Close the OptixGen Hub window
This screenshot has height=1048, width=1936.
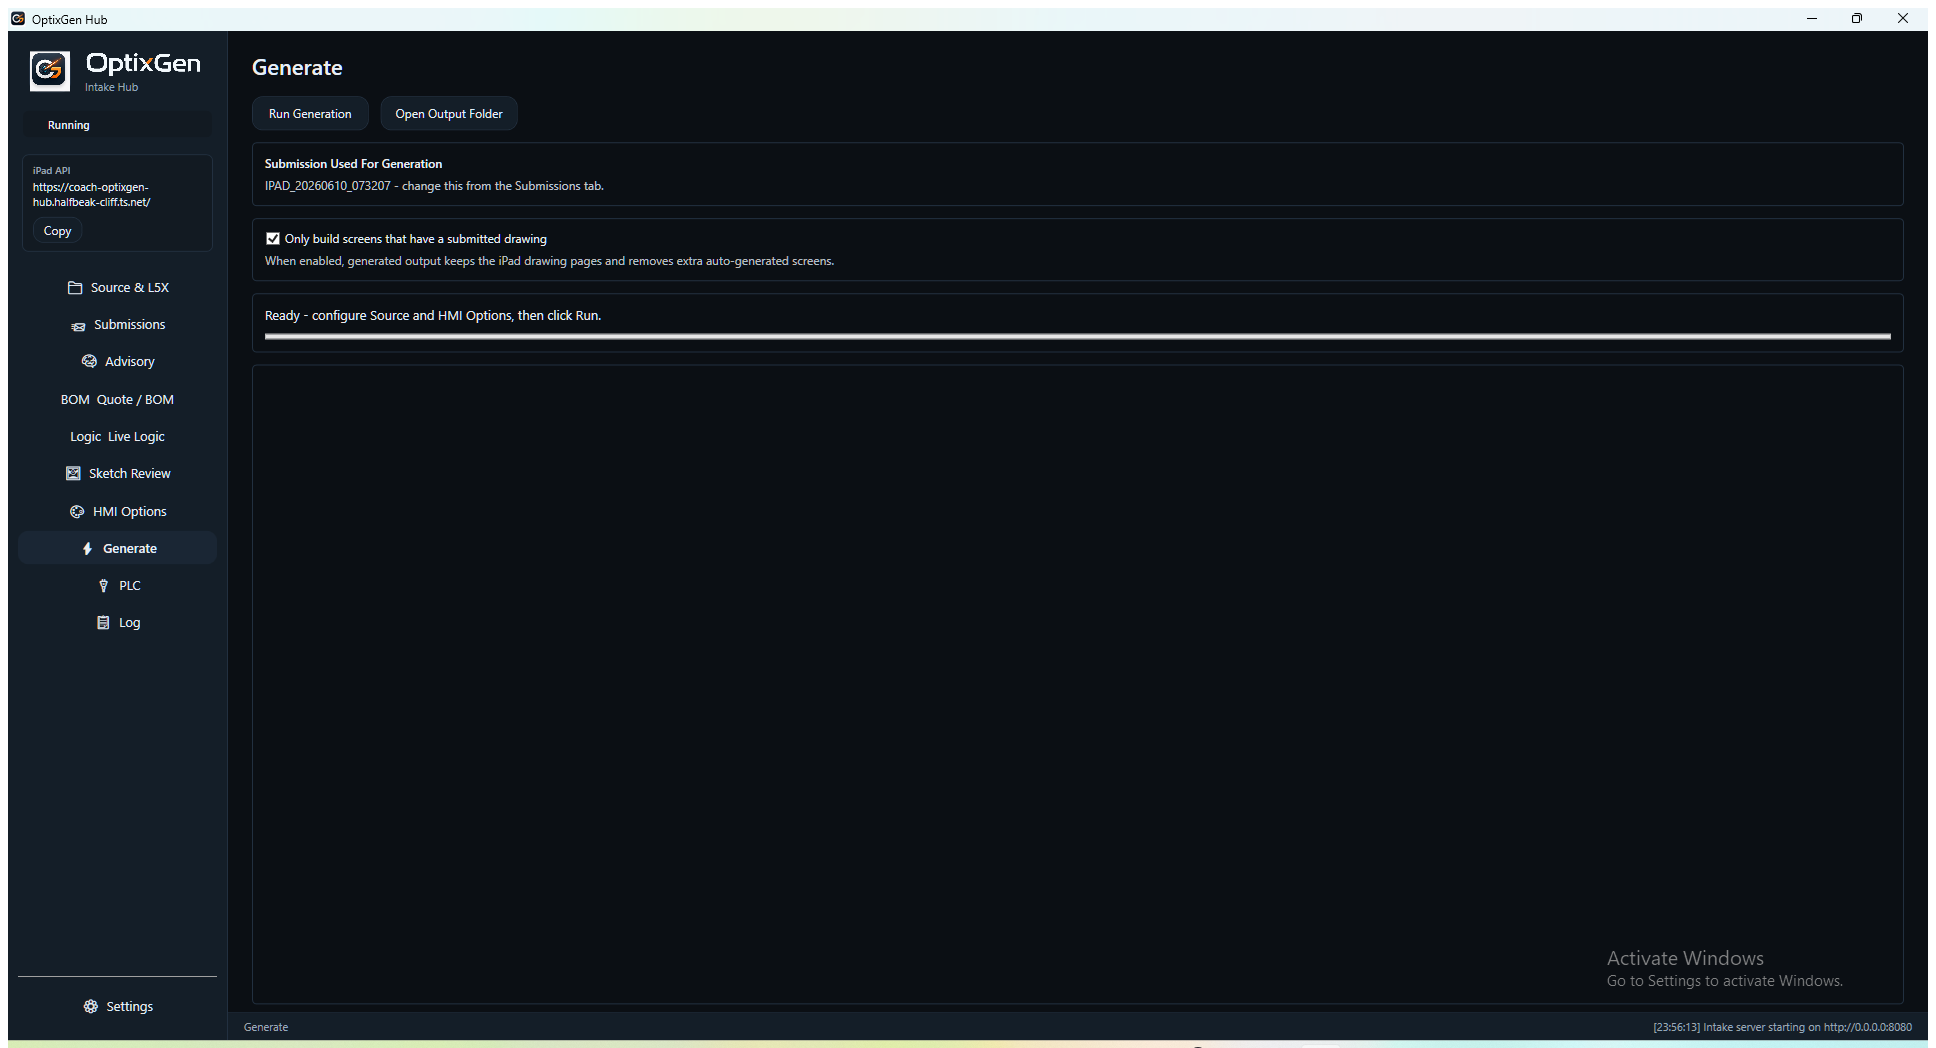coord(1903,19)
